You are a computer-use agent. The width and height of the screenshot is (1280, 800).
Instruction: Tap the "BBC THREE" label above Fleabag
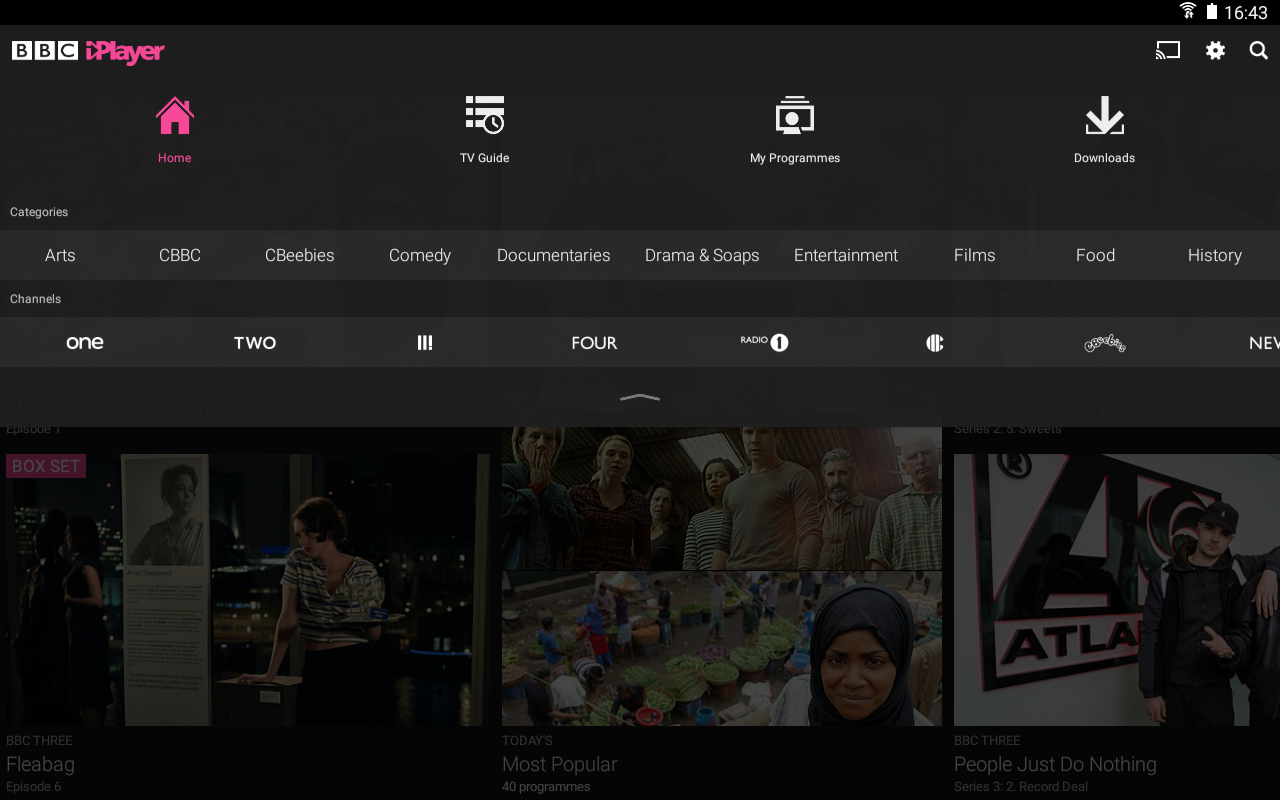tap(39, 741)
